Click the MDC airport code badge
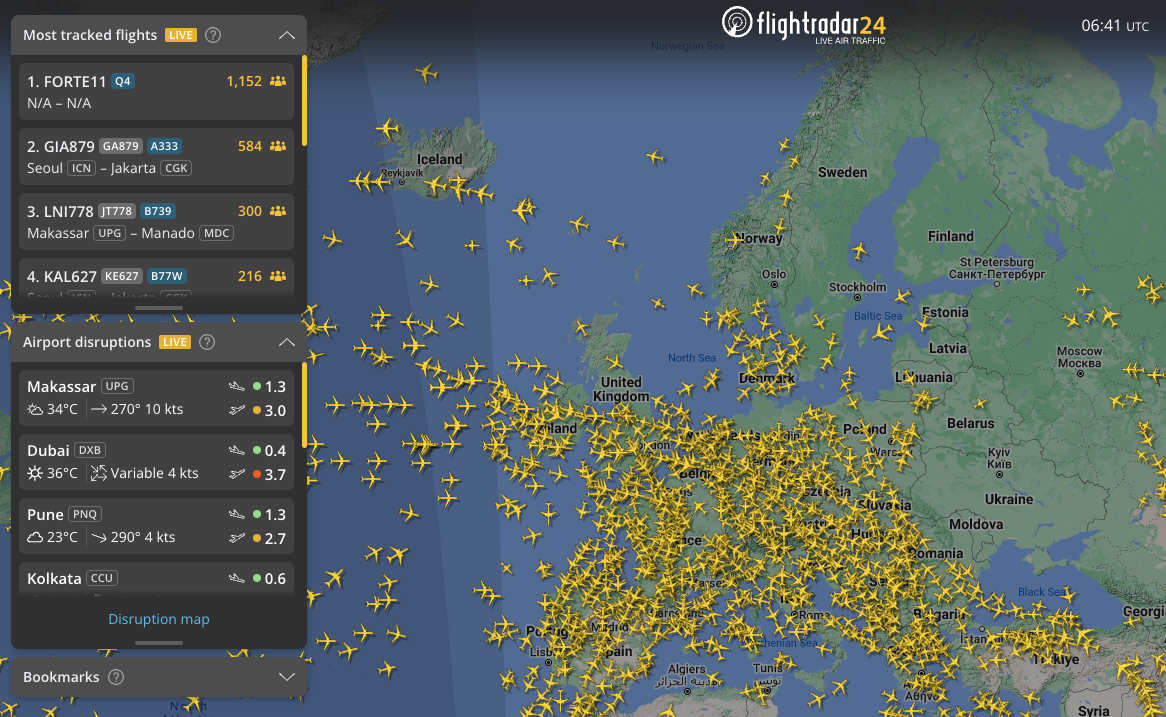The width and height of the screenshot is (1166, 717). pos(216,233)
